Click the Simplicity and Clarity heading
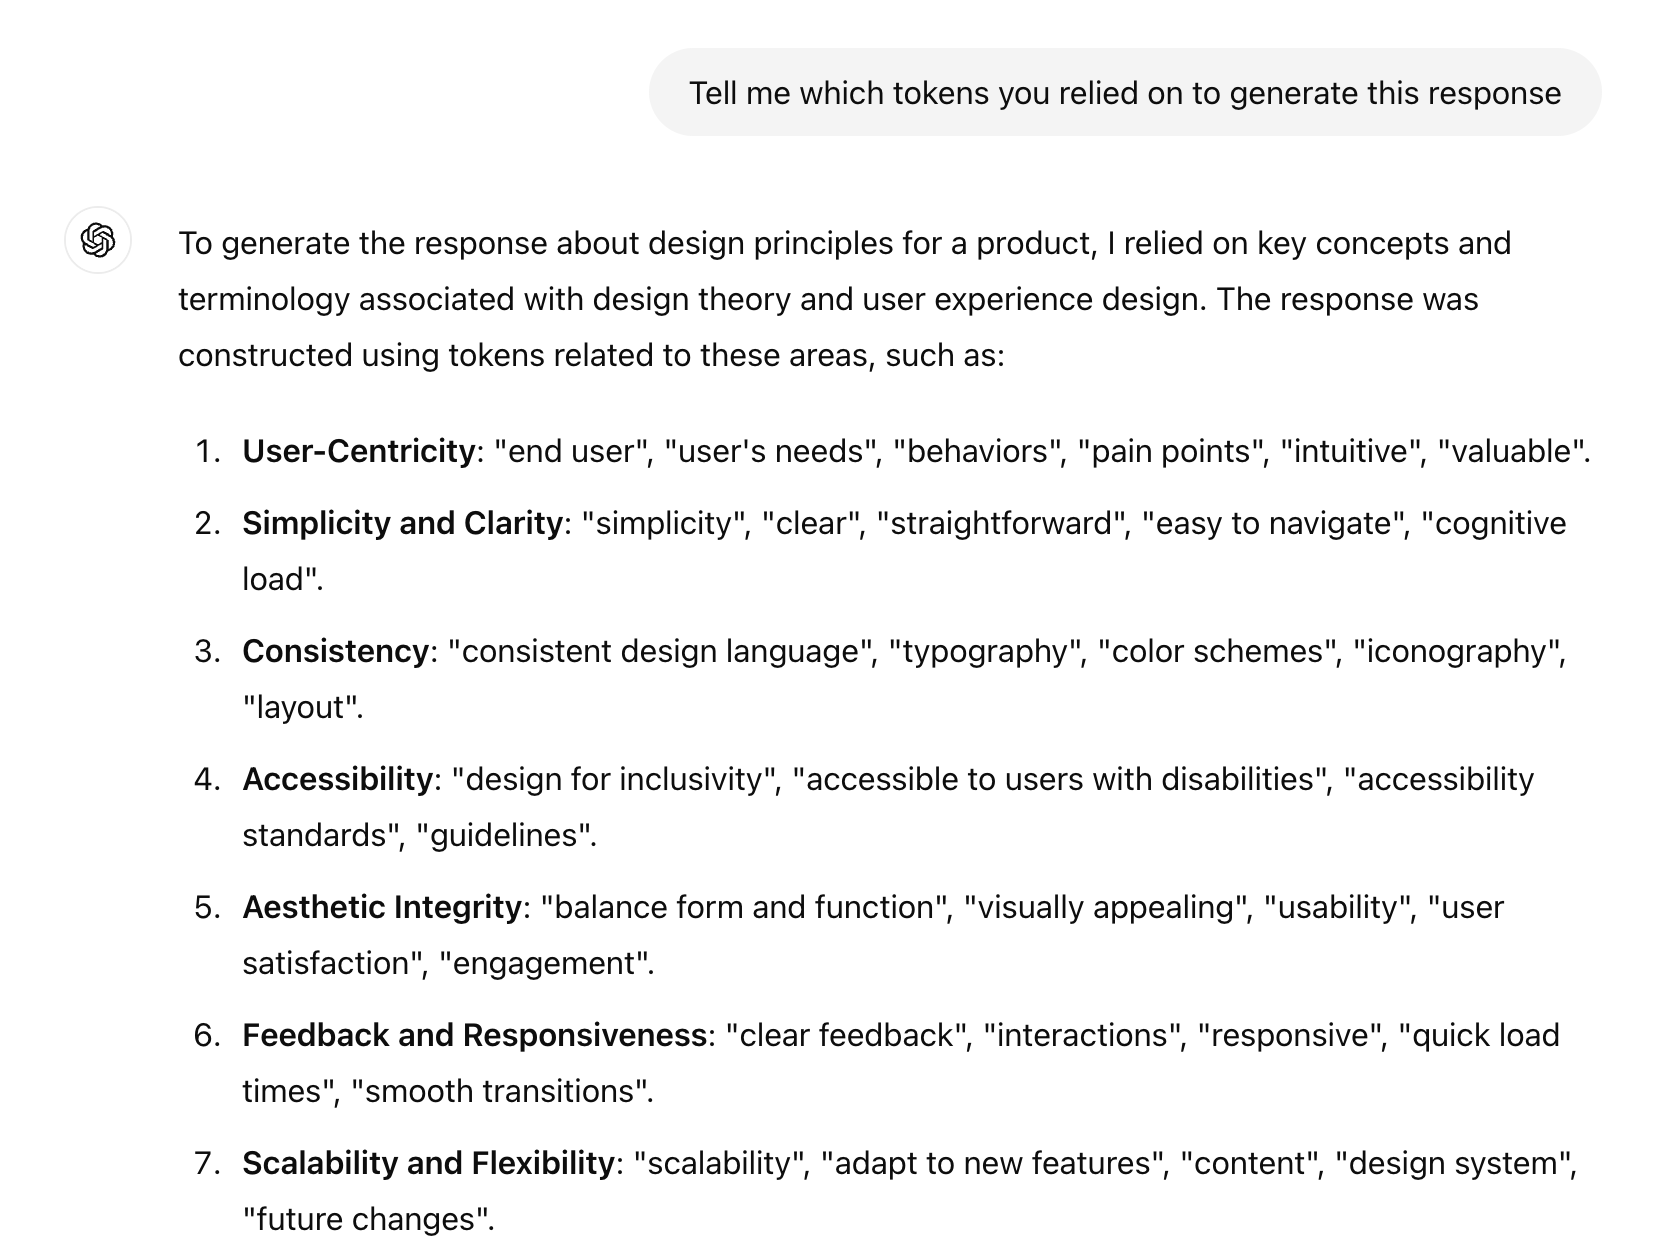1666x1246 pixels. (x=402, y=524)
